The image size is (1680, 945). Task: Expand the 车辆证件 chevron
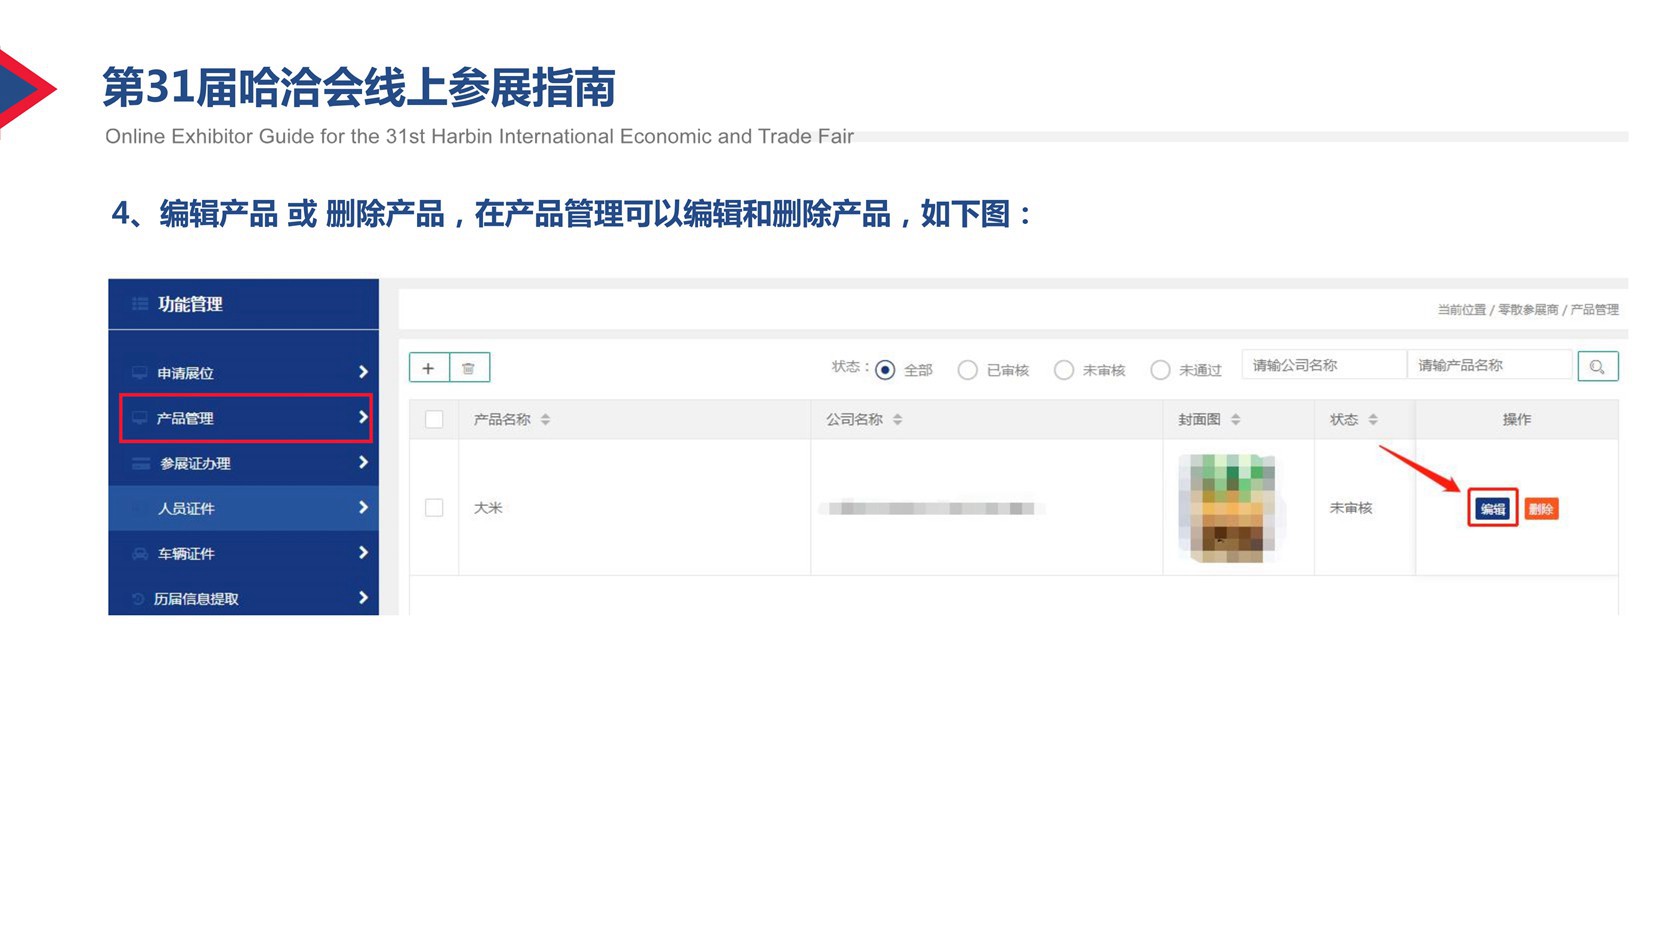click(363, 552)
